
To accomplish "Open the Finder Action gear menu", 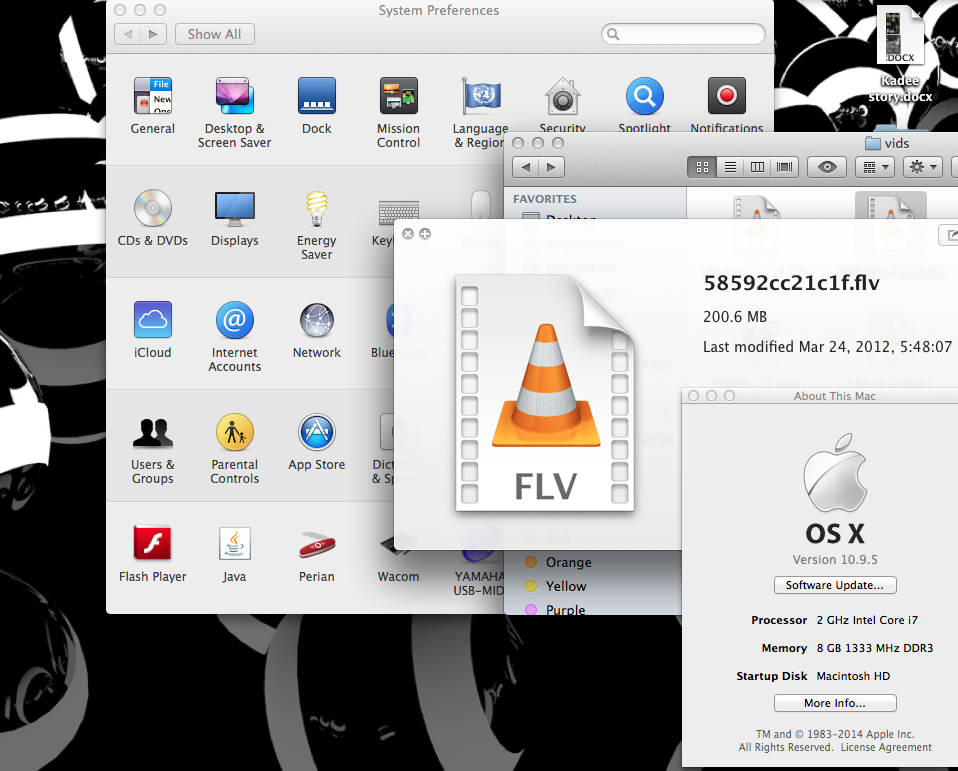I will 923,167.
